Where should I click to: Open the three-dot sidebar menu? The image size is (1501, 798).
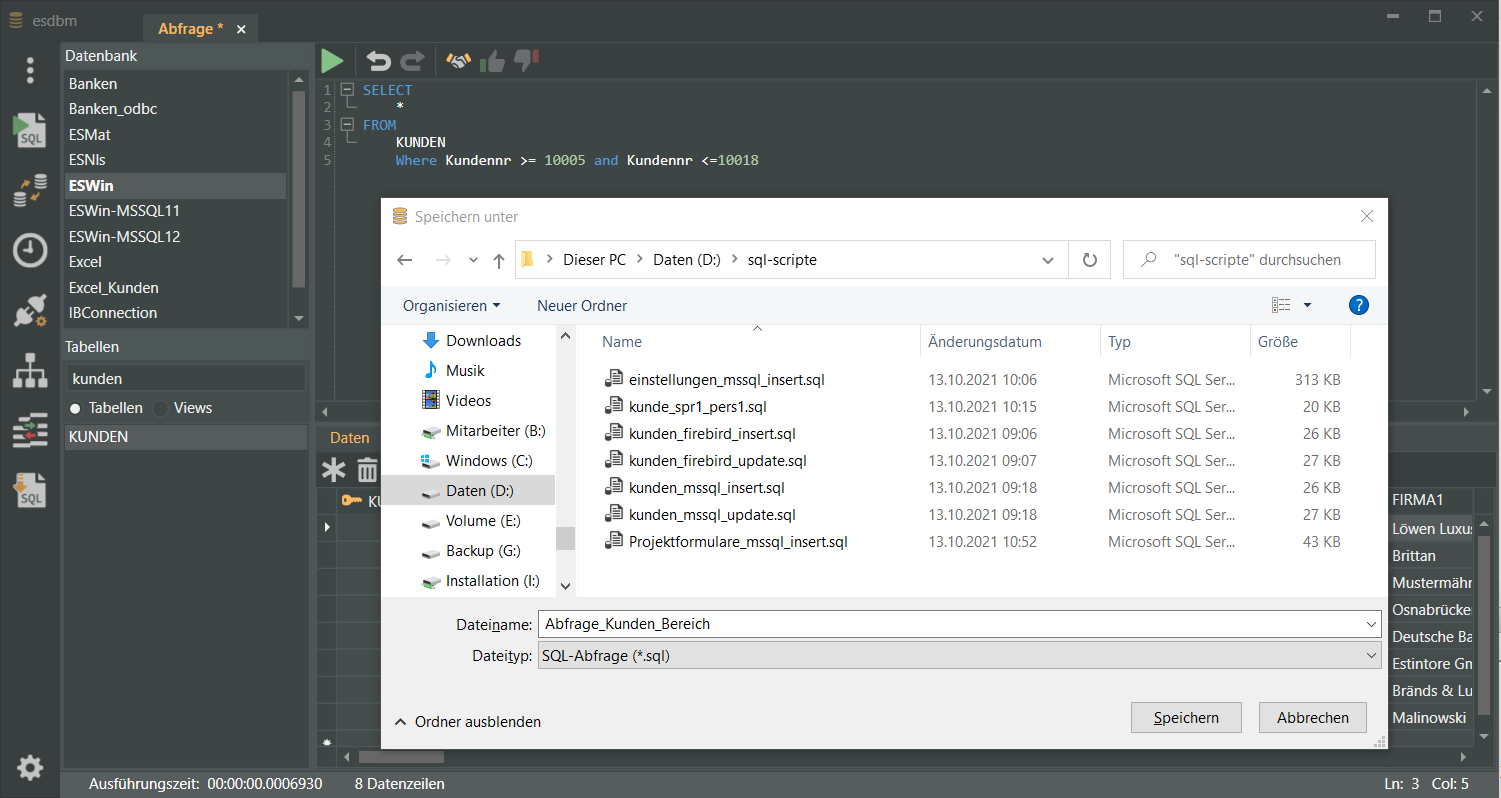point(30,70)
